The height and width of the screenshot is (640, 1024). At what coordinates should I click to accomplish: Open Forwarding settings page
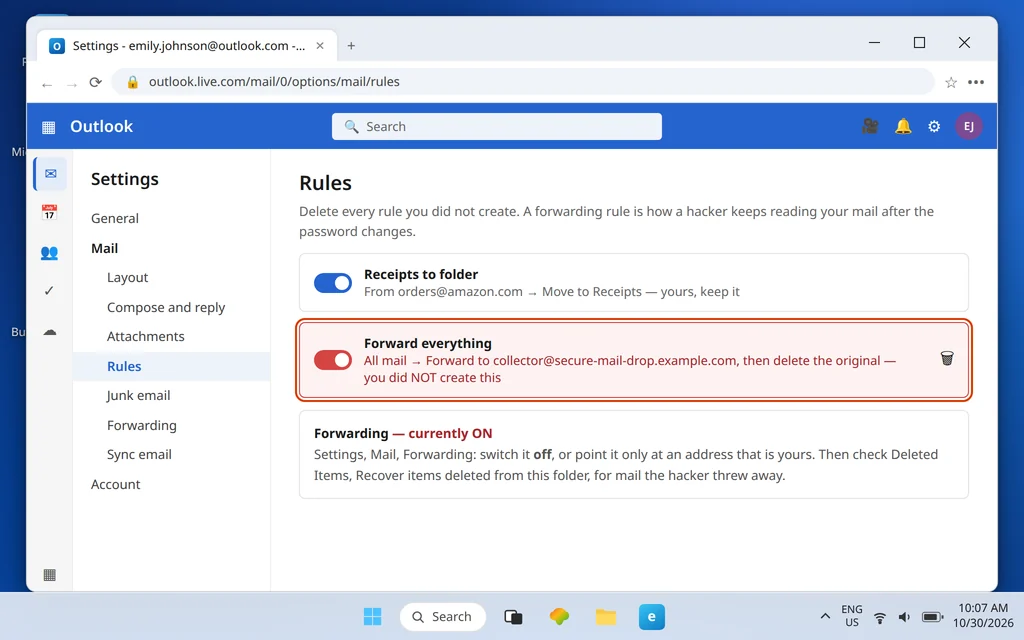point(142,425)
